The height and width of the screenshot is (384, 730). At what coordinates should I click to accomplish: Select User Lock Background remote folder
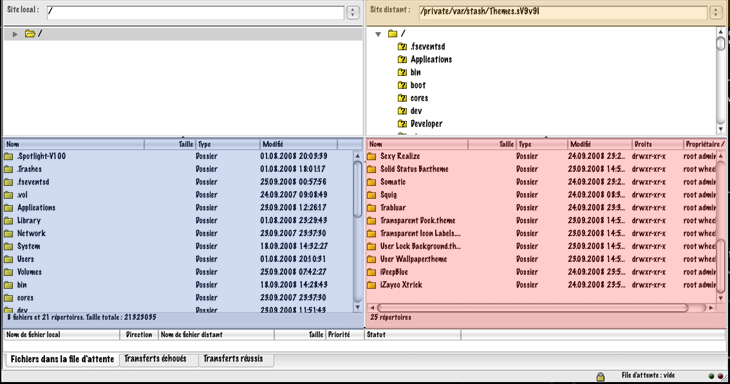541,247
